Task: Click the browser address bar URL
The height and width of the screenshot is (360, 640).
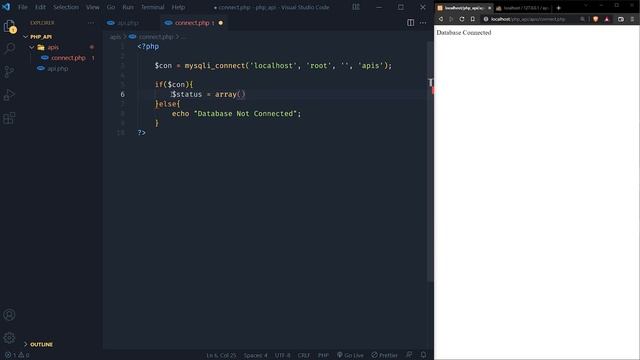Action: click(528, 19)
